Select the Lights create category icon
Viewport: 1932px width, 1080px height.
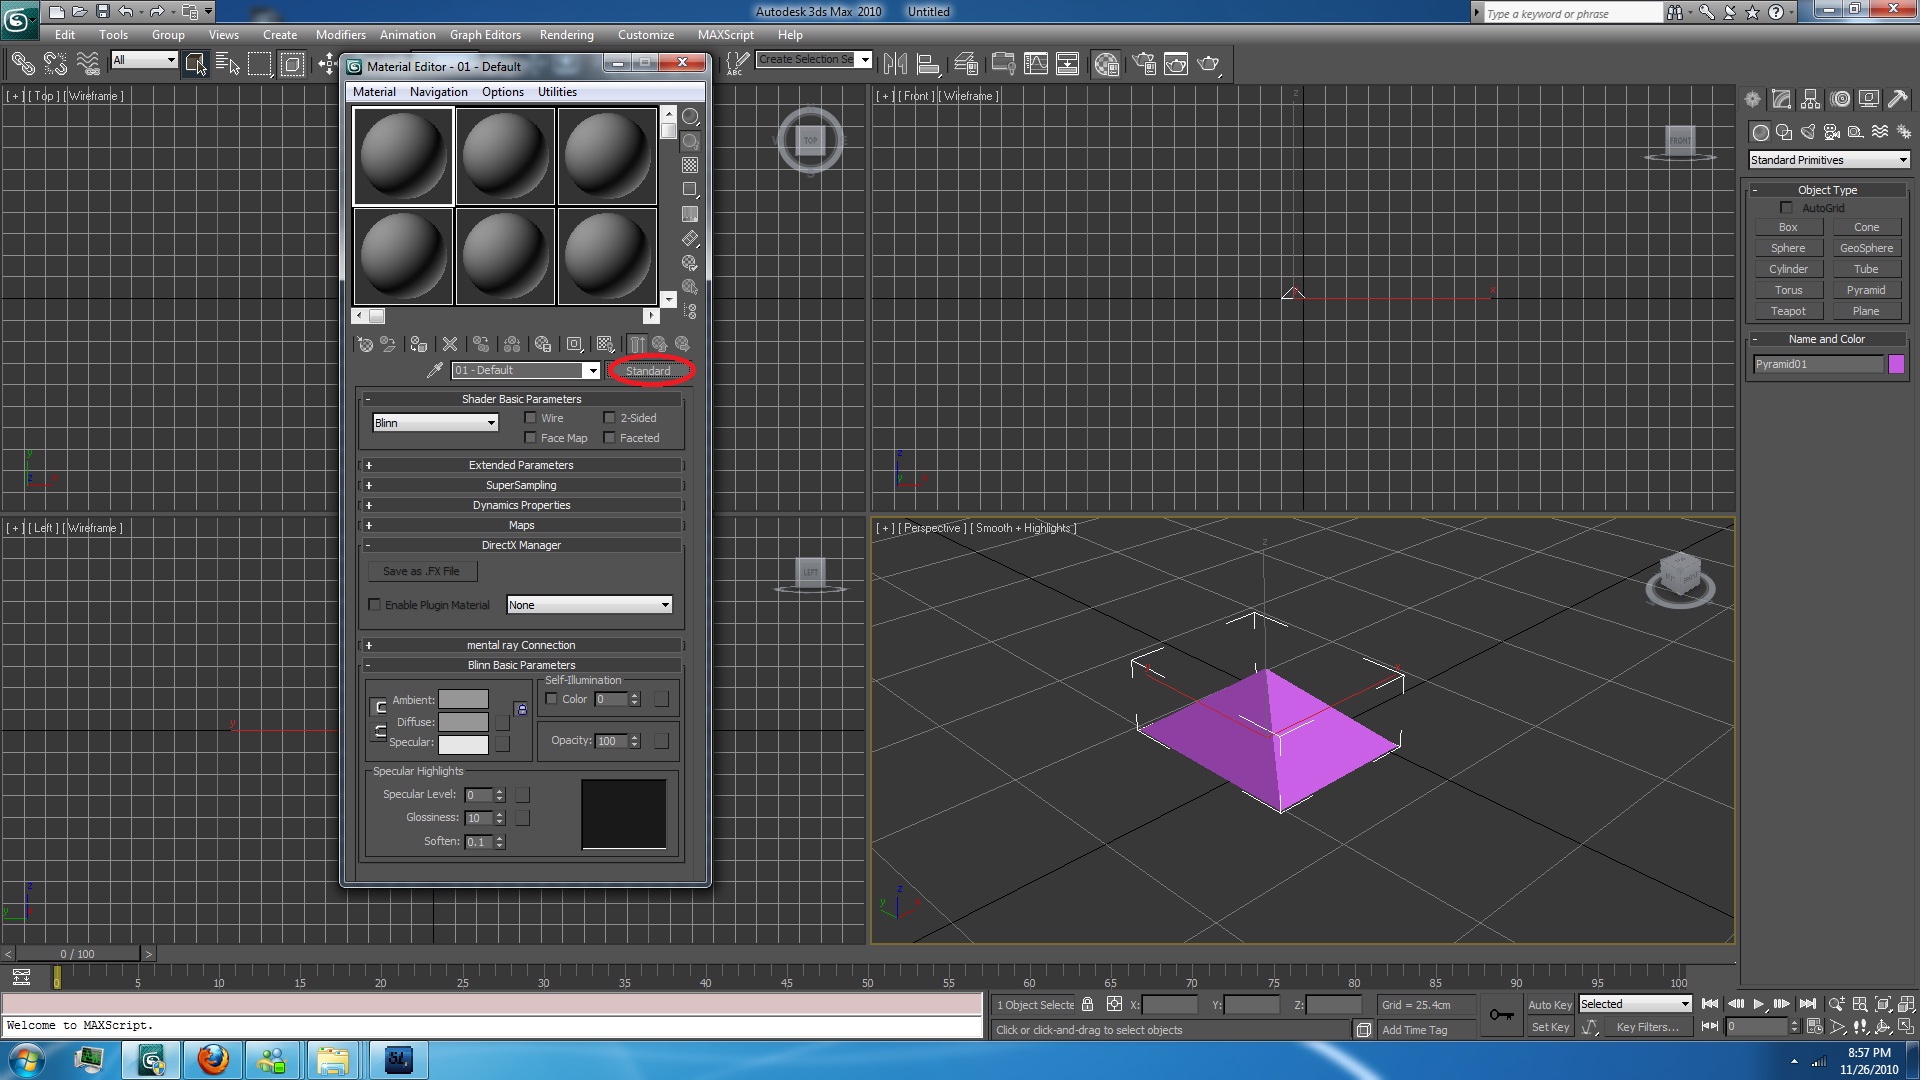1808,132
